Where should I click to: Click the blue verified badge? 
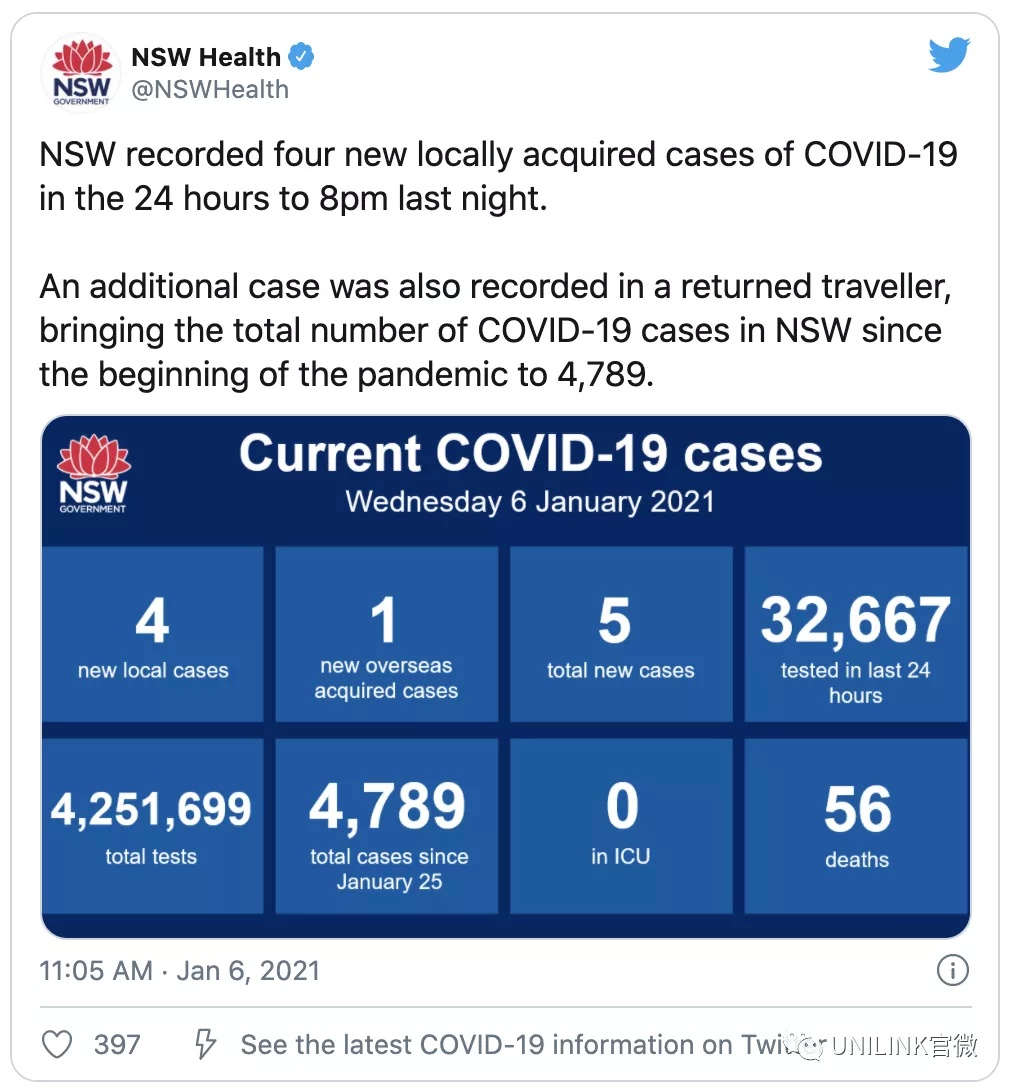[301, 56]
